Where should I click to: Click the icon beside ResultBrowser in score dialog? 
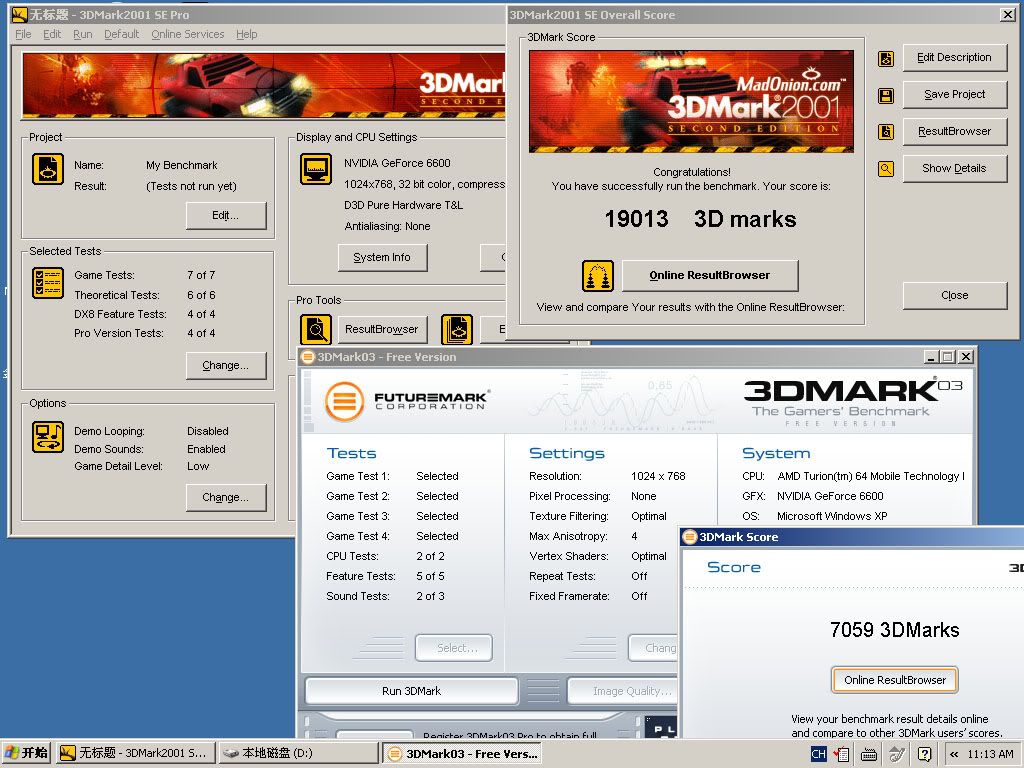click(x=886, y=133)
